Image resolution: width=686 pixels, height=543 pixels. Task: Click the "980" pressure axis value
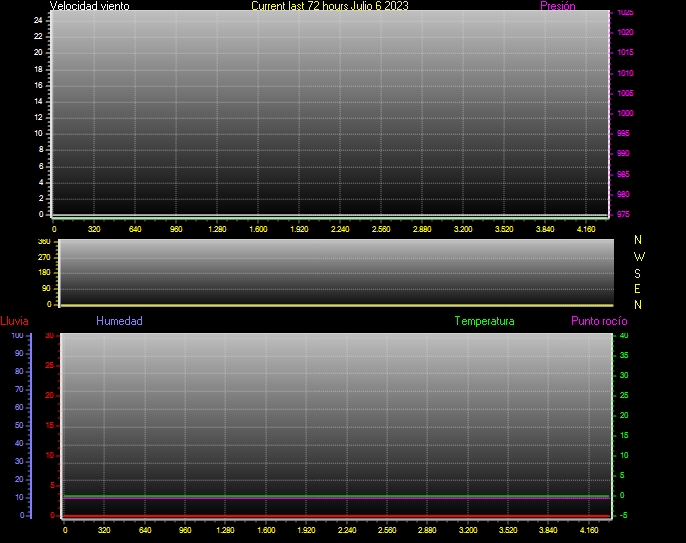coord(623,194)
